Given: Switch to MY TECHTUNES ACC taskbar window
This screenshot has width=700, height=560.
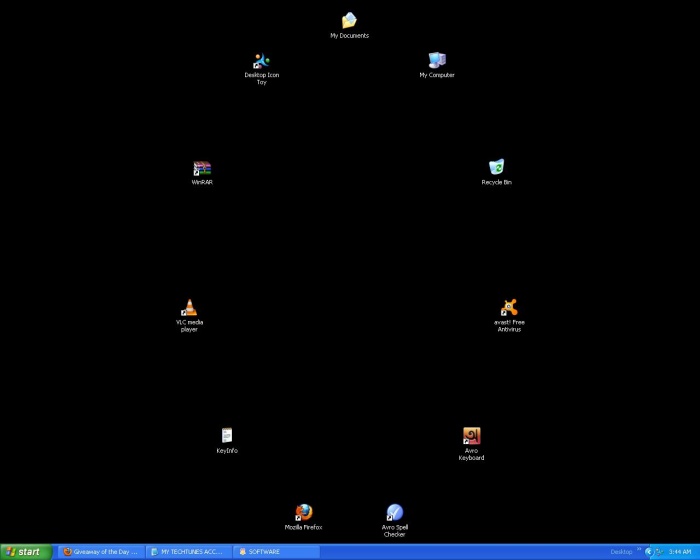Looking at the screenshot, I should click(189, 552).
